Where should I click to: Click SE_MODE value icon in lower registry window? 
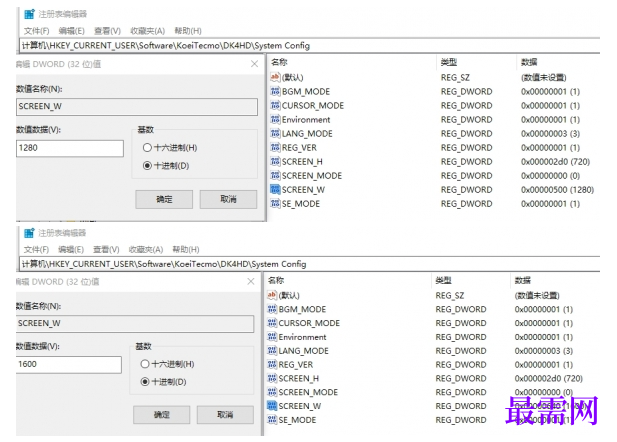point(272,420)
